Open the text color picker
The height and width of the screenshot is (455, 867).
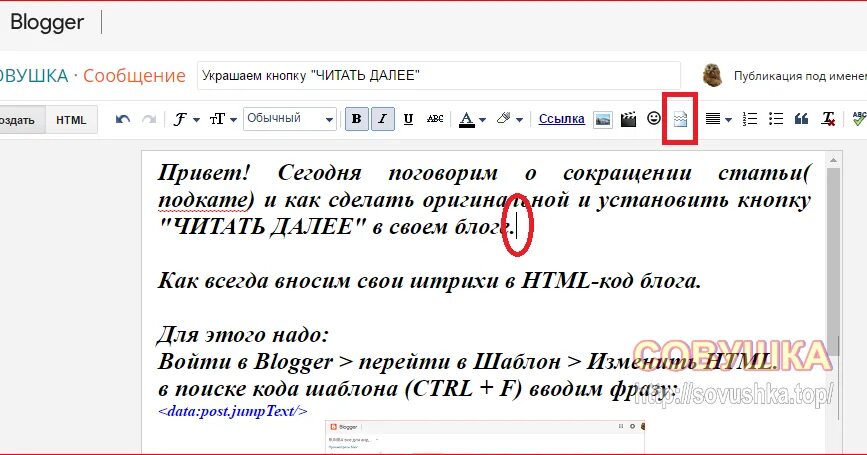[472, 119]
